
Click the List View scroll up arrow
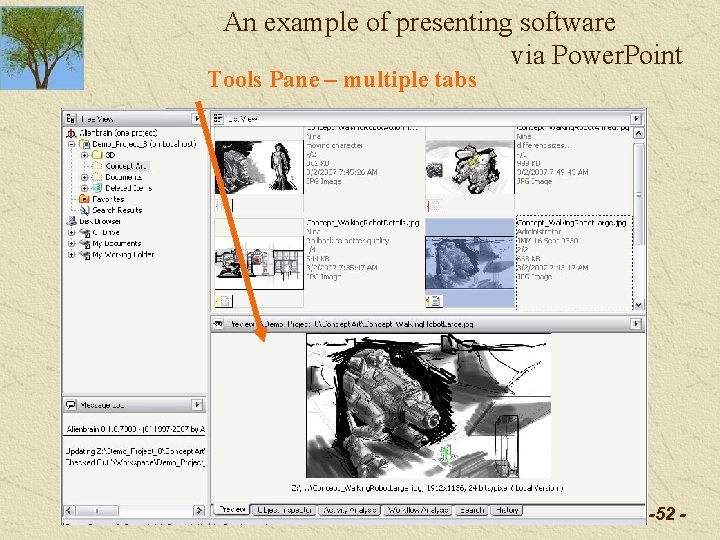639,133
